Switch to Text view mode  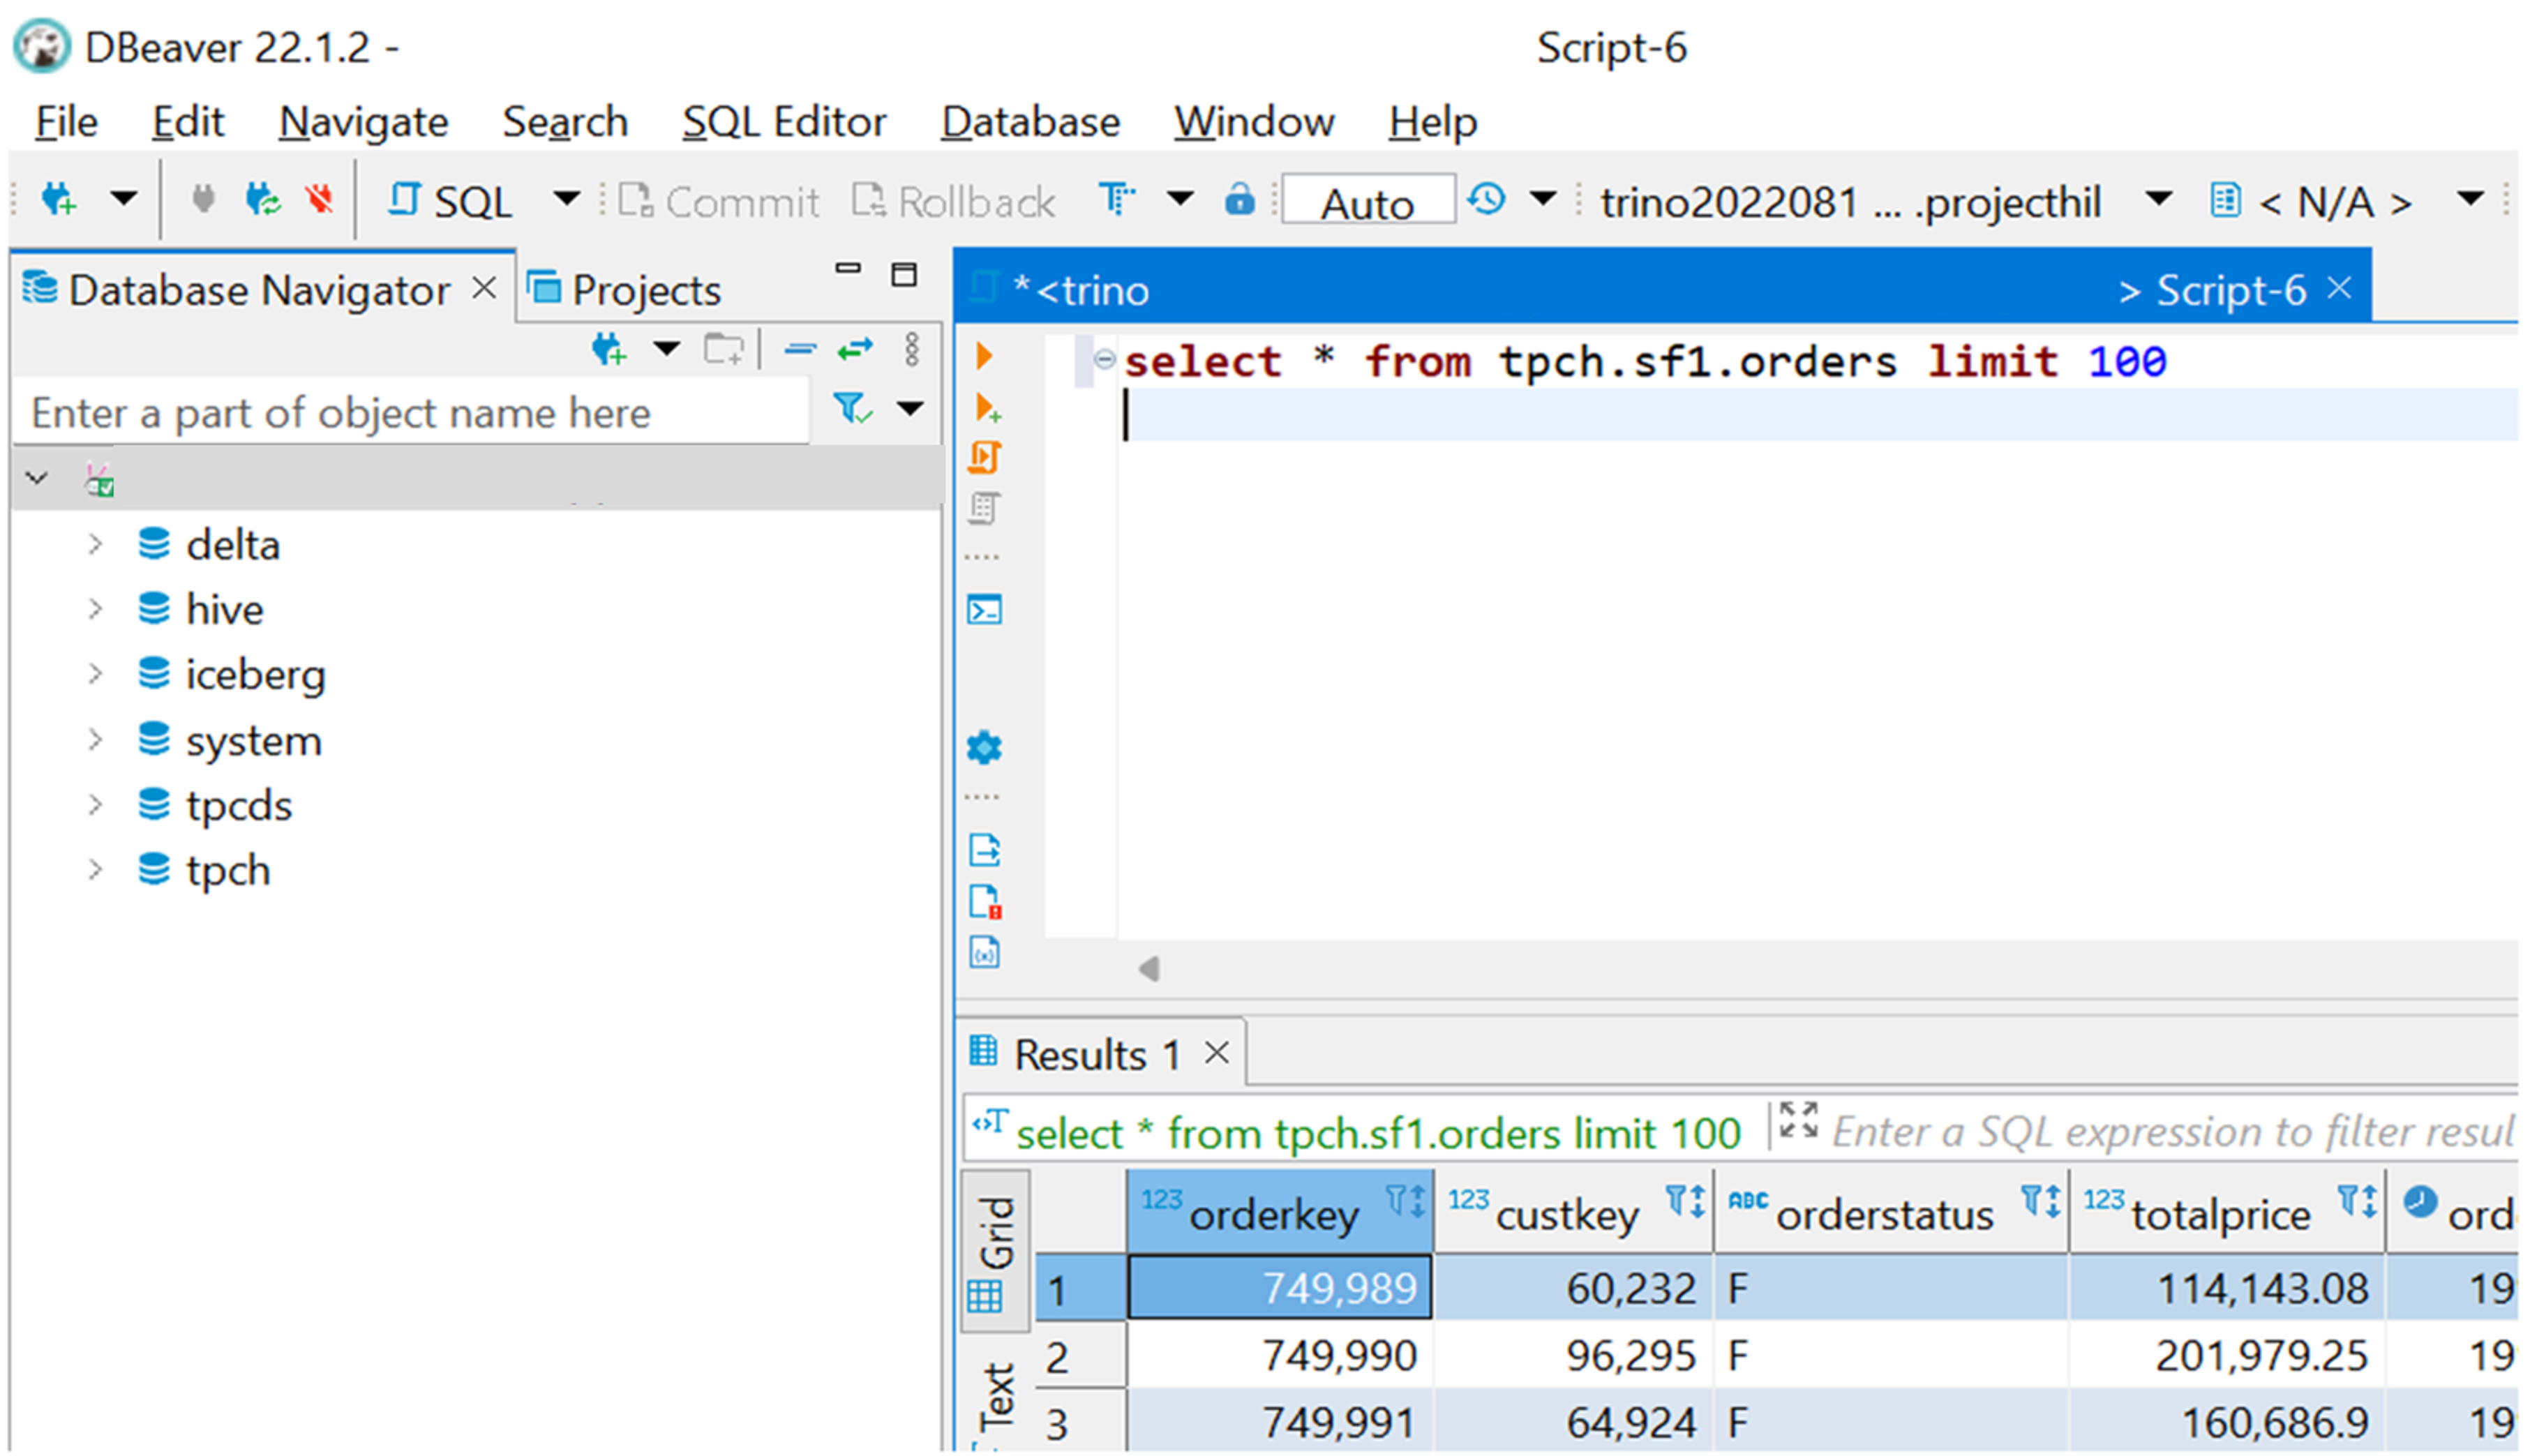tap(978, 1390)
